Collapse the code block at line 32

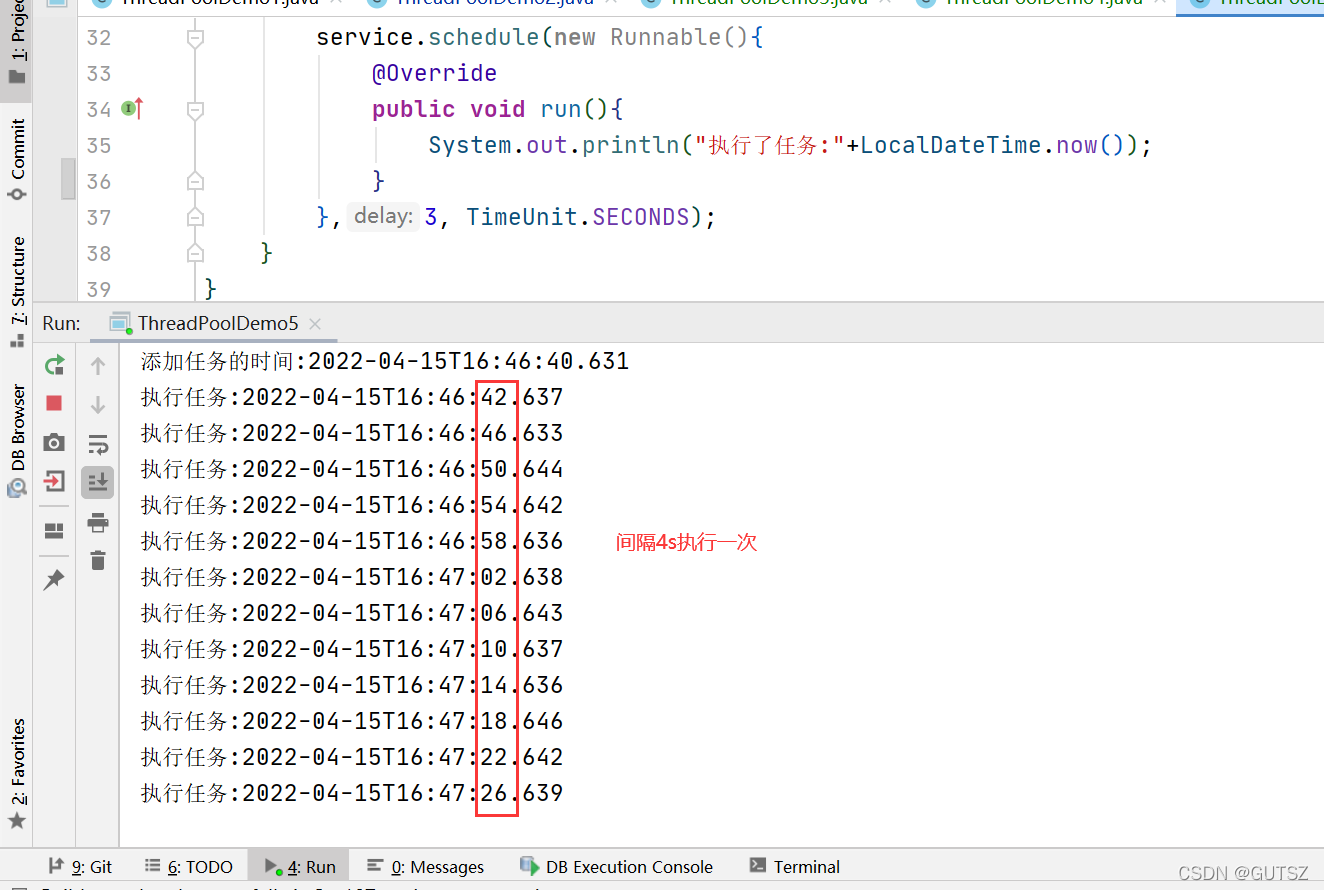click(x=195, y=38)
